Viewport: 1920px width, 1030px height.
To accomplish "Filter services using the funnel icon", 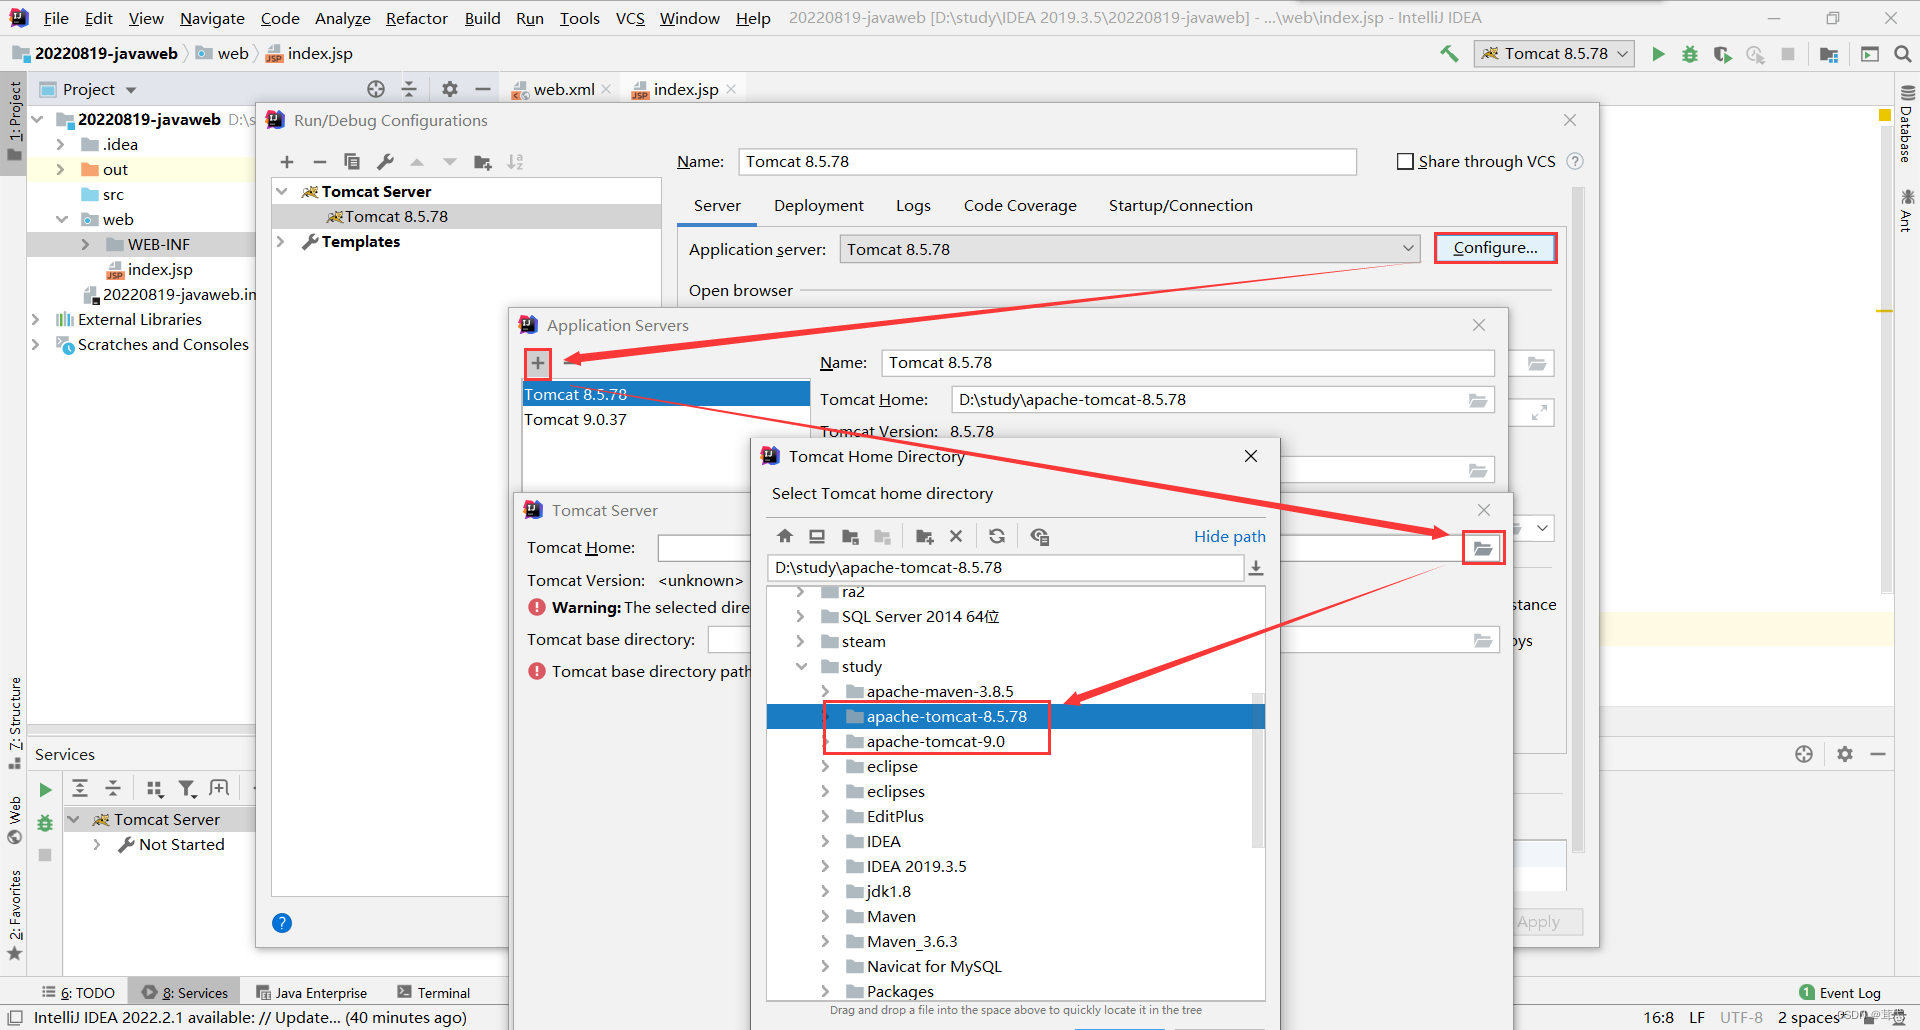I will pos(187,789).
